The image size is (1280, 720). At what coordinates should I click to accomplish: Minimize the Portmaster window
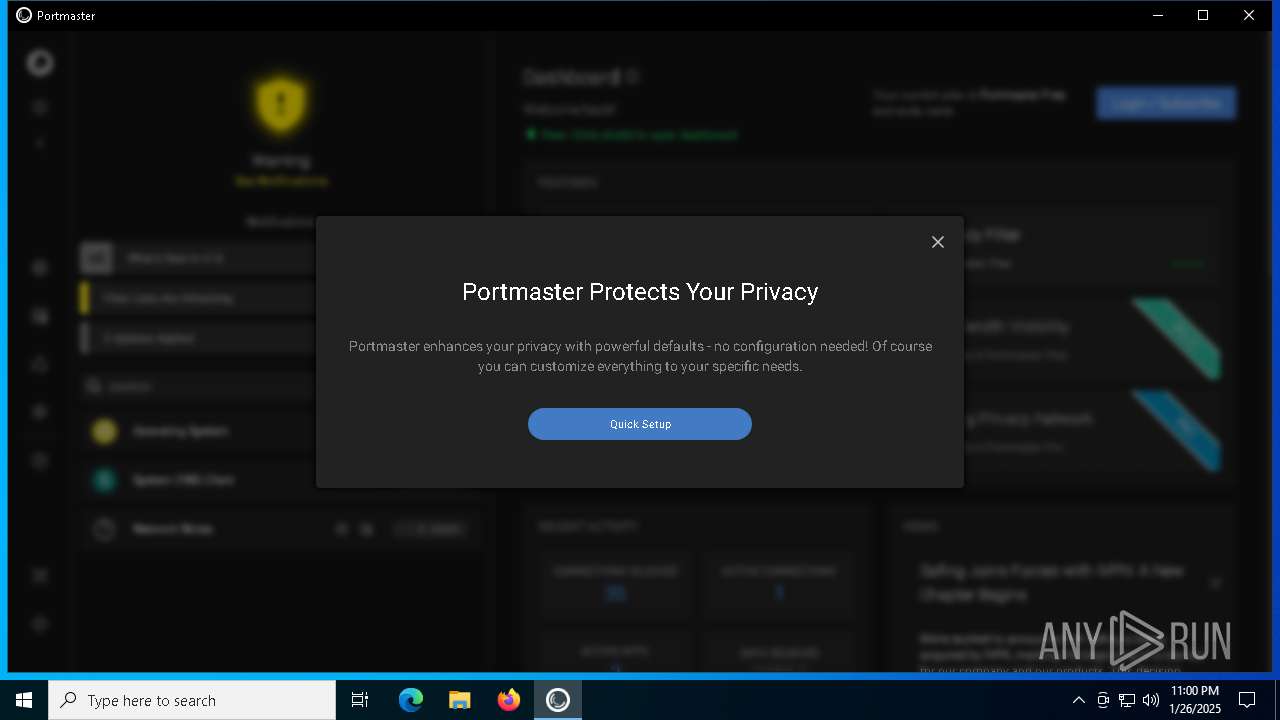(1158, 15)
